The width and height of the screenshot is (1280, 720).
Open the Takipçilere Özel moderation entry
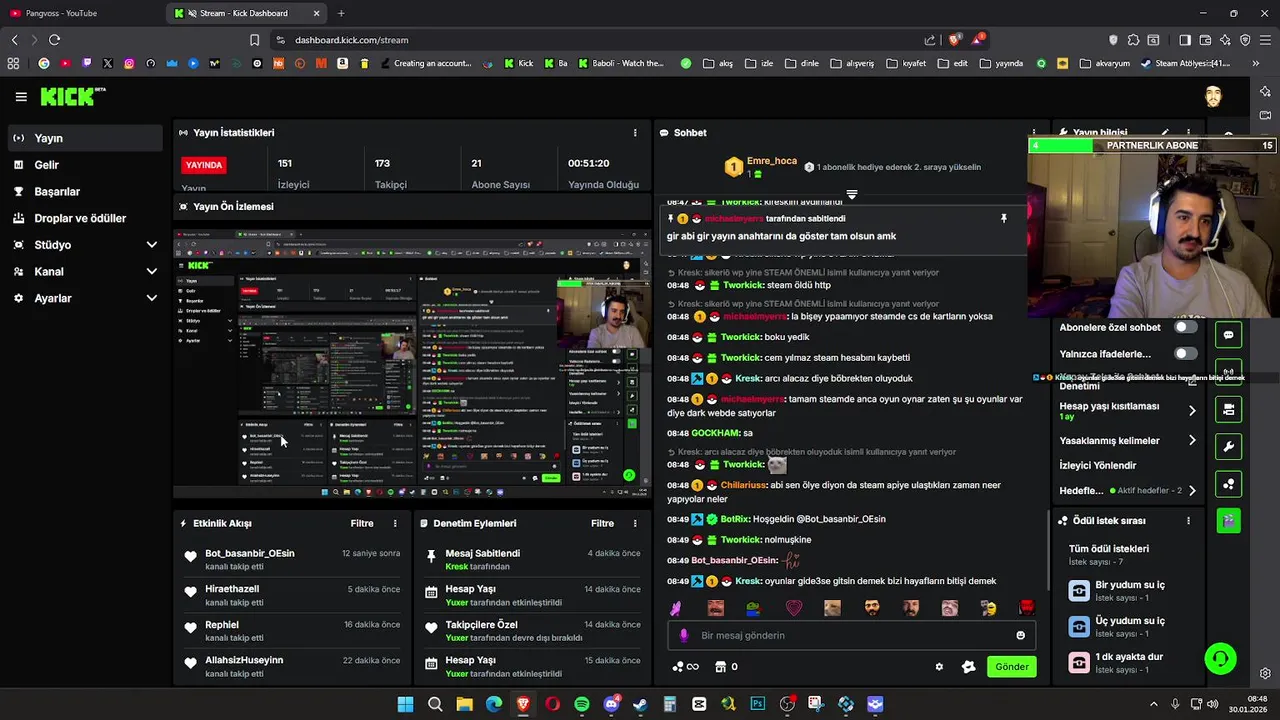(x=532, y=631)
